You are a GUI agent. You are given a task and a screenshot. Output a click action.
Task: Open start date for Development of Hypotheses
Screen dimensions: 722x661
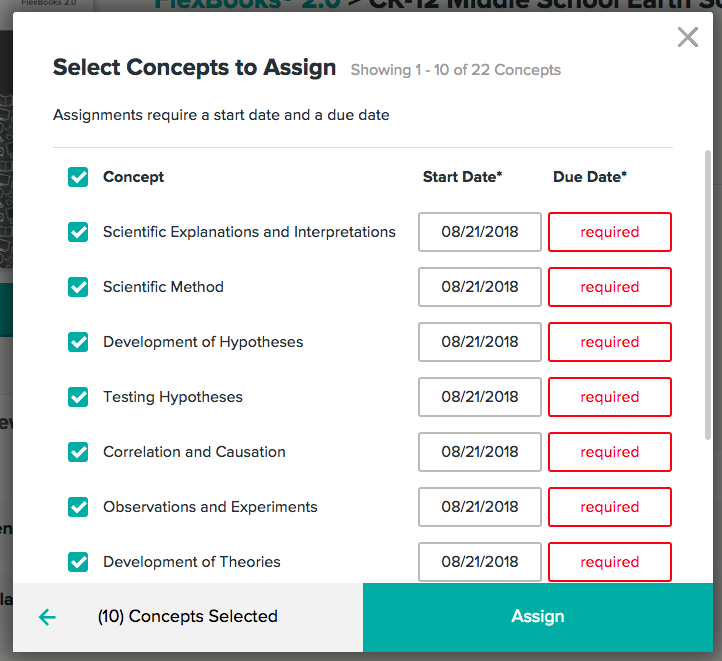click(480, 342)
